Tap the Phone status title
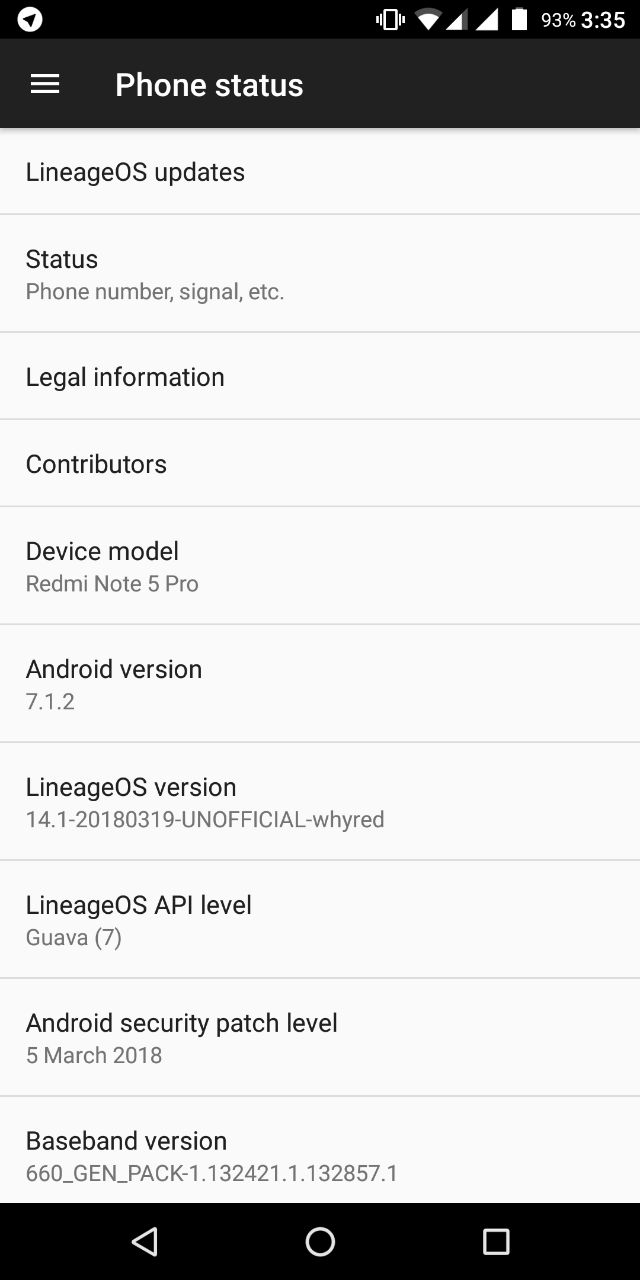The width and height of the screenshot is (640, 1280). pos(209,85)
